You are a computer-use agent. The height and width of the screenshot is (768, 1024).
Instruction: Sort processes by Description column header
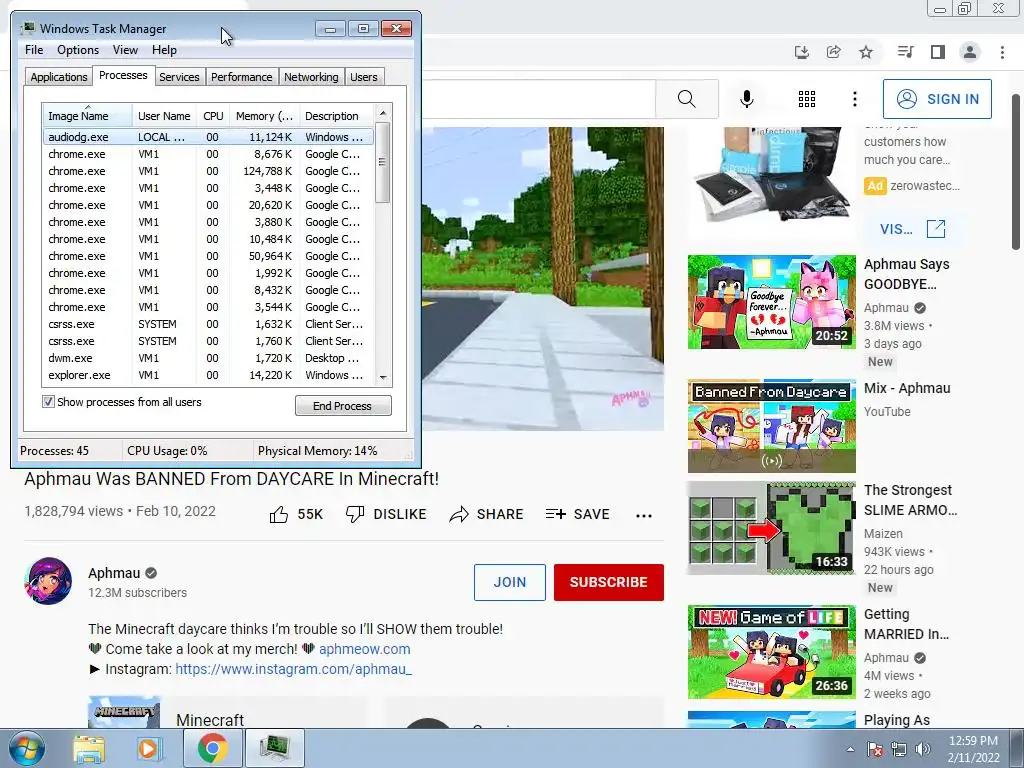coord(337,116)
